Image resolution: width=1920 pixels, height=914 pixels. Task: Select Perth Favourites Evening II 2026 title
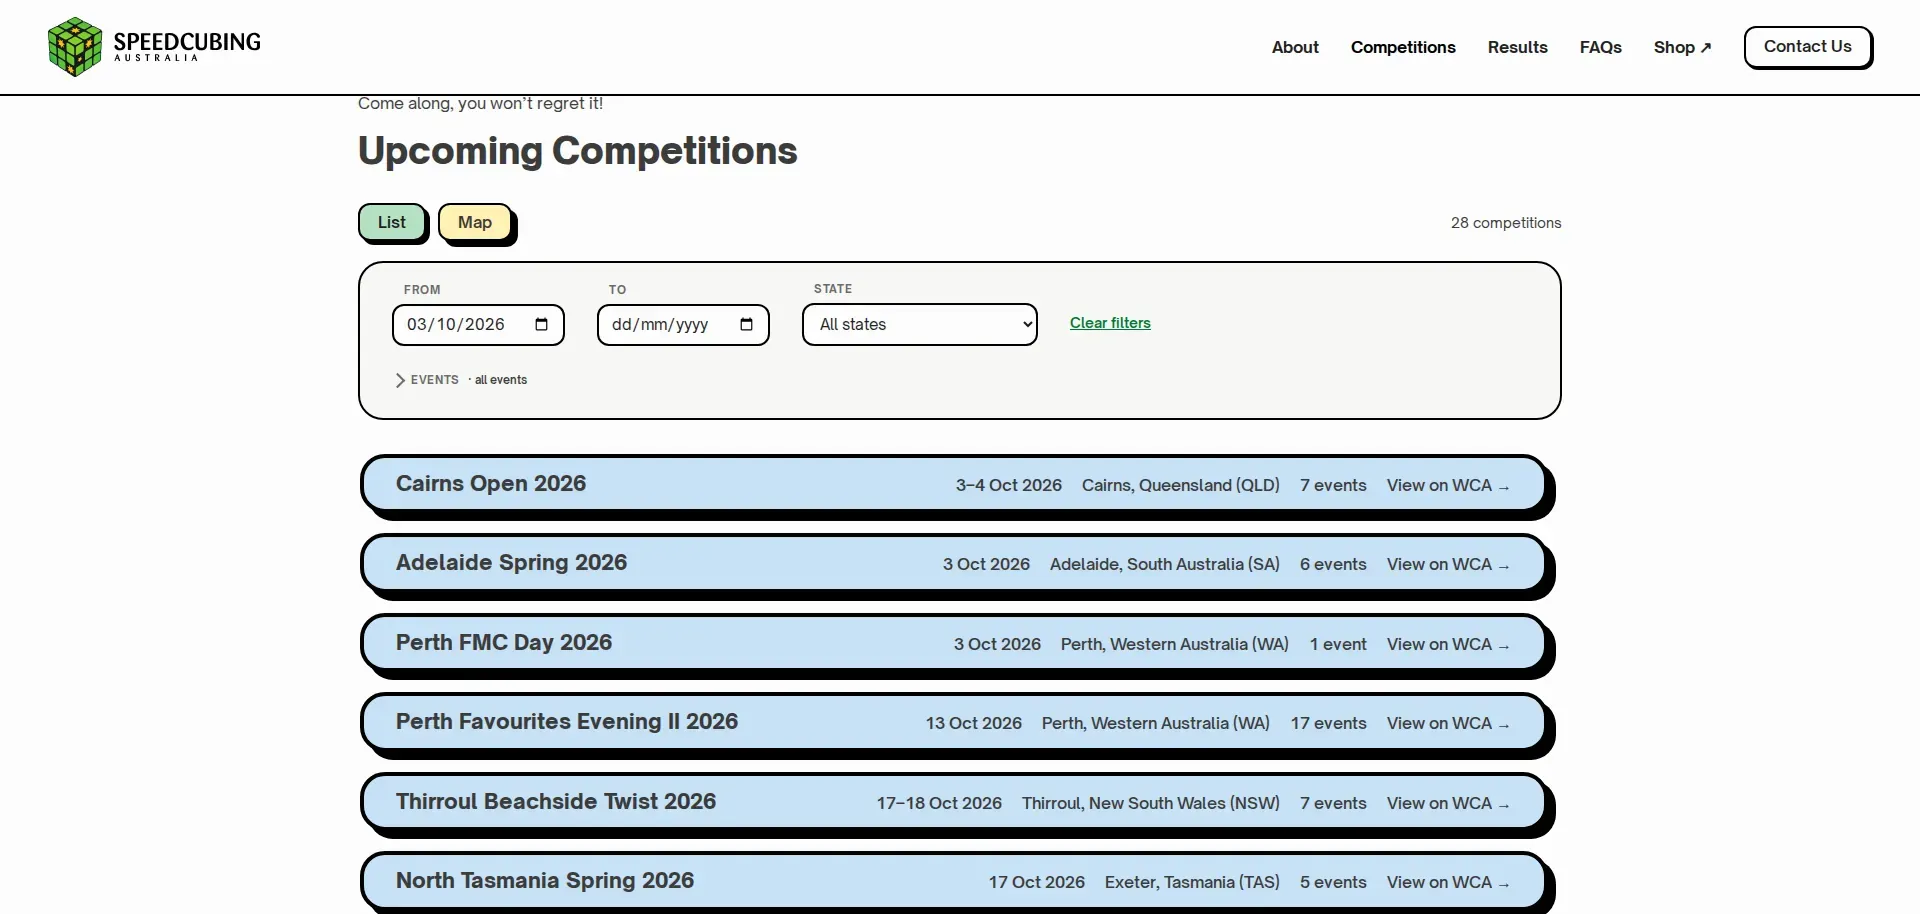point(567,722)
